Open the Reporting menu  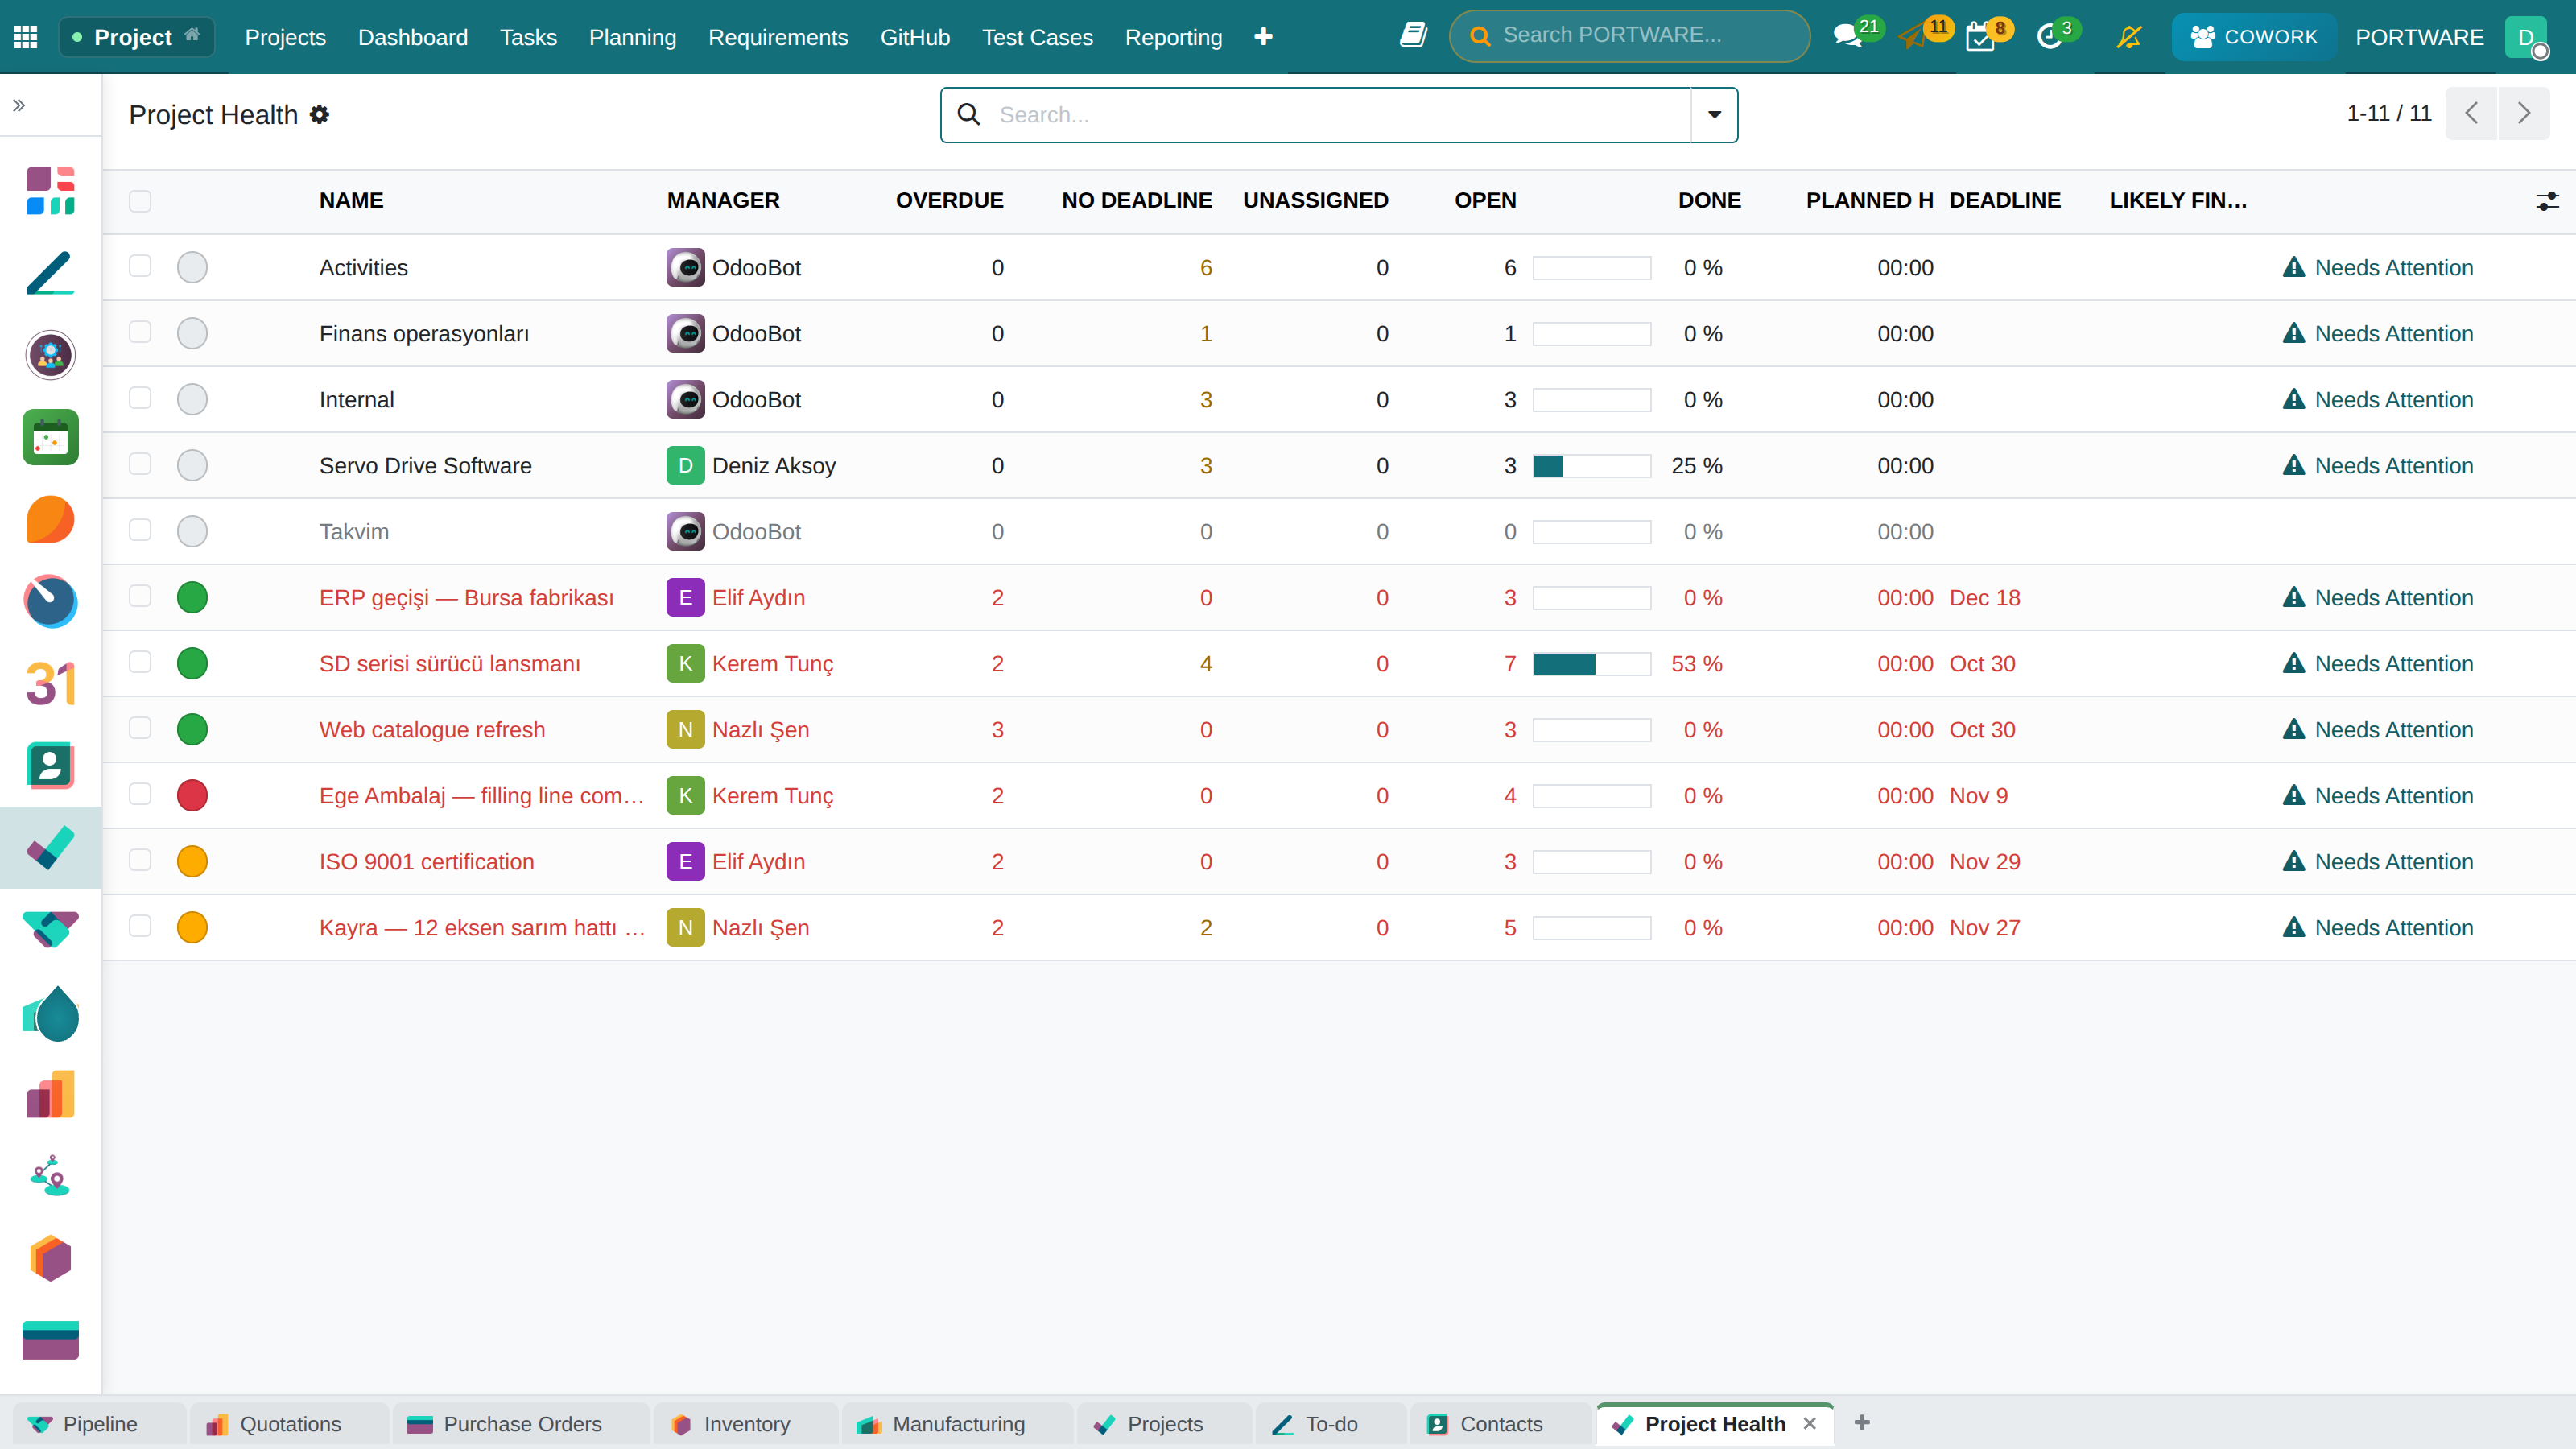click(x=1173, y=37)
